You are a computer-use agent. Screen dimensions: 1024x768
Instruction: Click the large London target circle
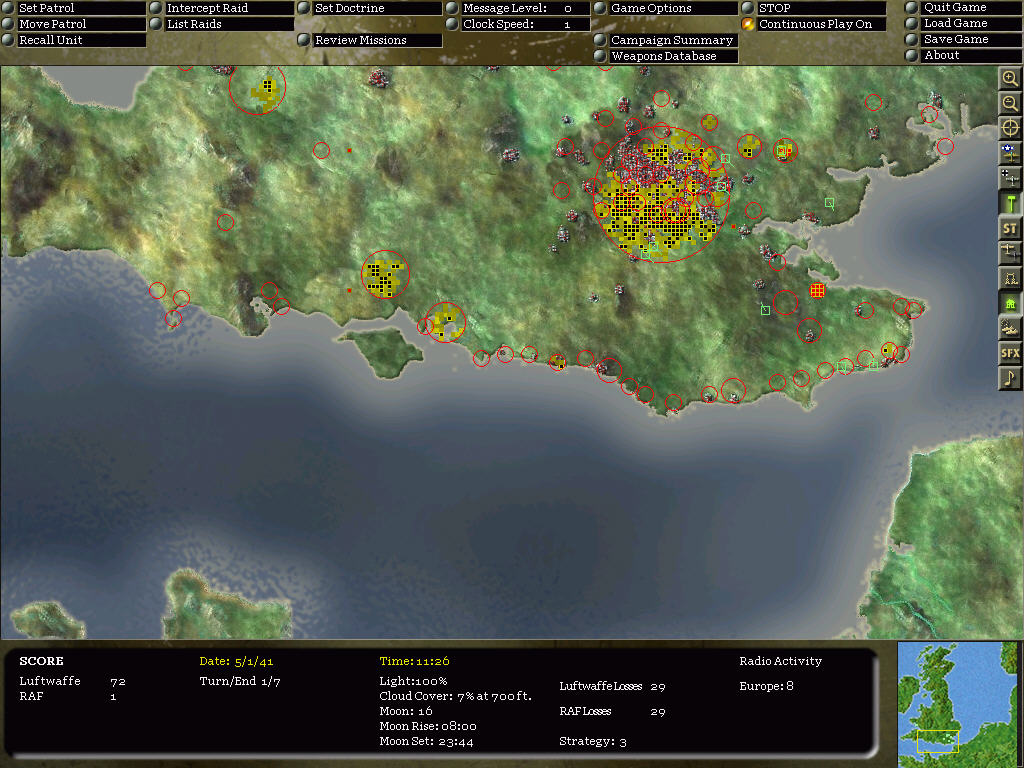pos(661,195)
